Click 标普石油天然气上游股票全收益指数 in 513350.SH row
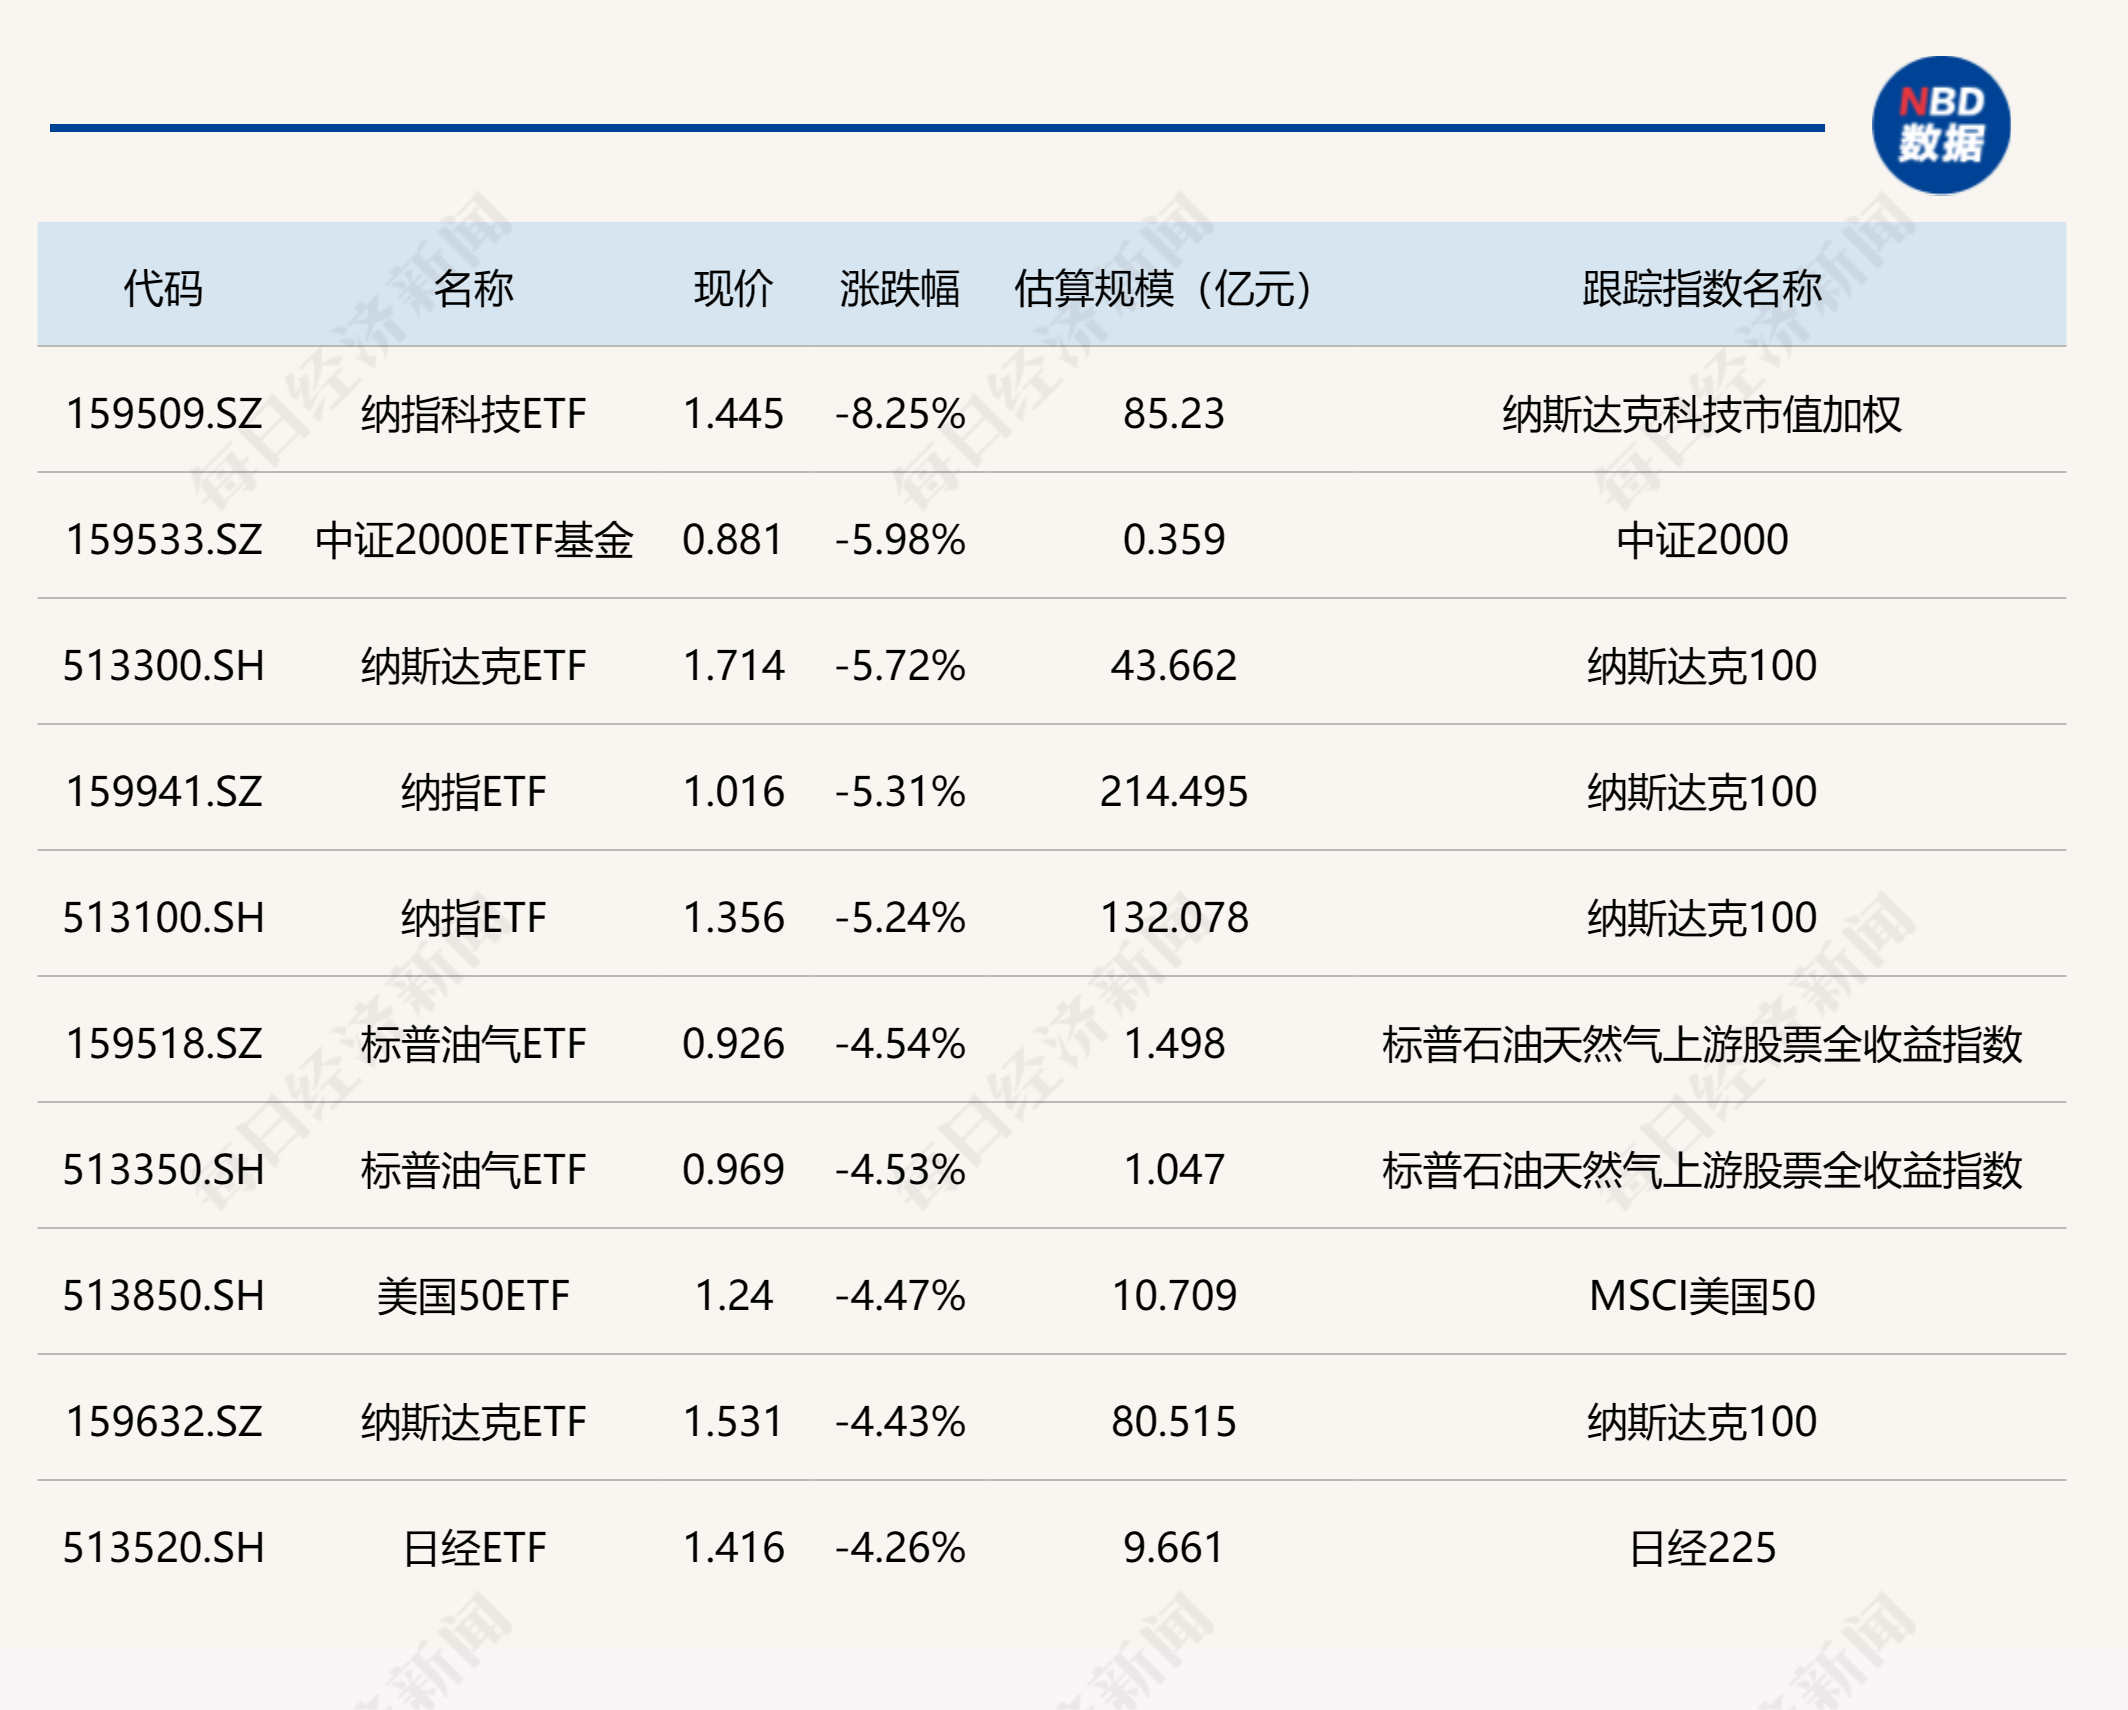Screen dimensions: 2128x1710 [x=1701, y=1169]
